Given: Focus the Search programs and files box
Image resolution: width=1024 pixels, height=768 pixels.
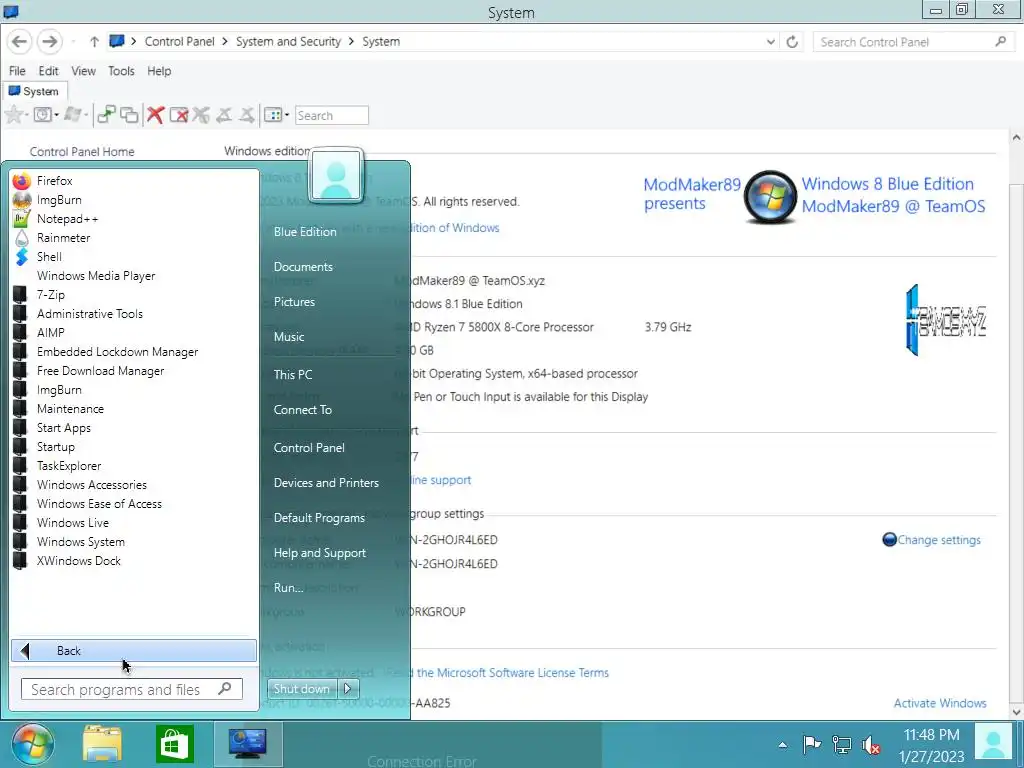Looking at the screenshot, I should coord(131,689).
